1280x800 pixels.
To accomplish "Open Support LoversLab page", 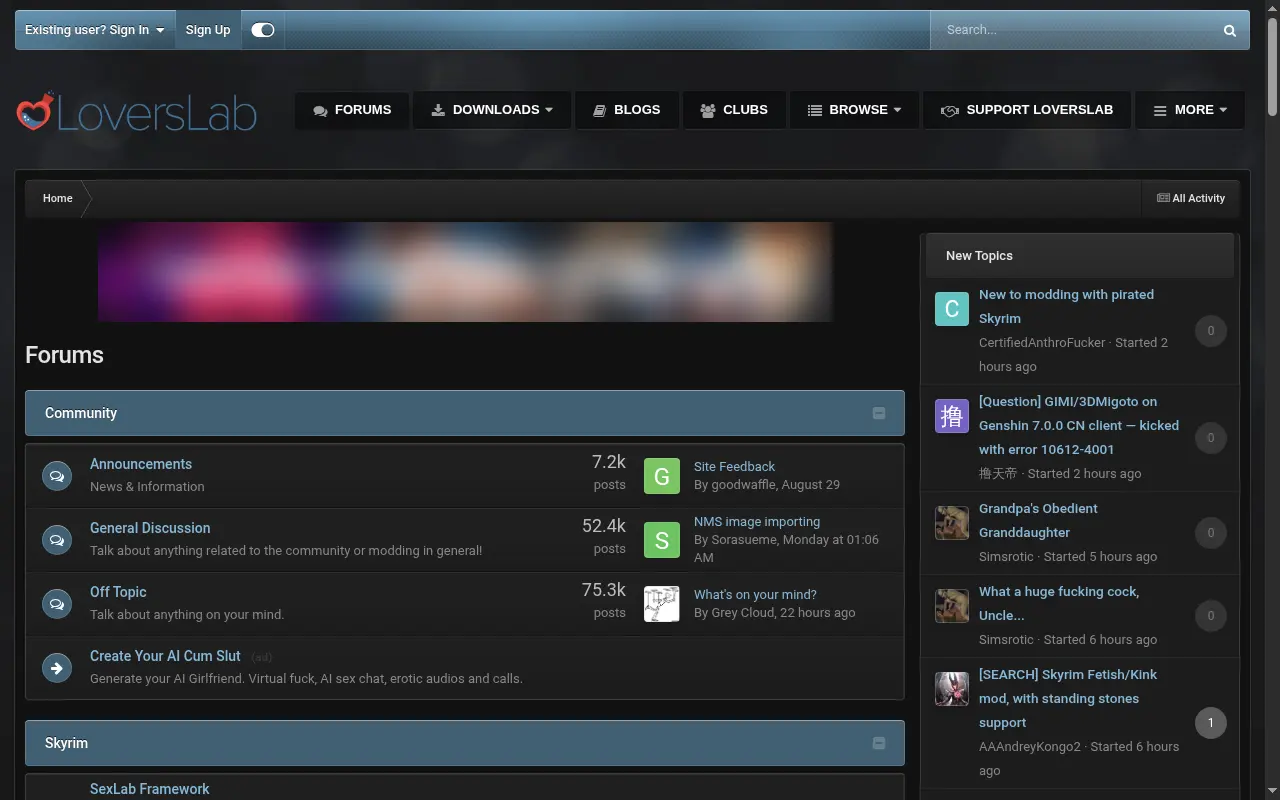I will [x=1027, y=110].
